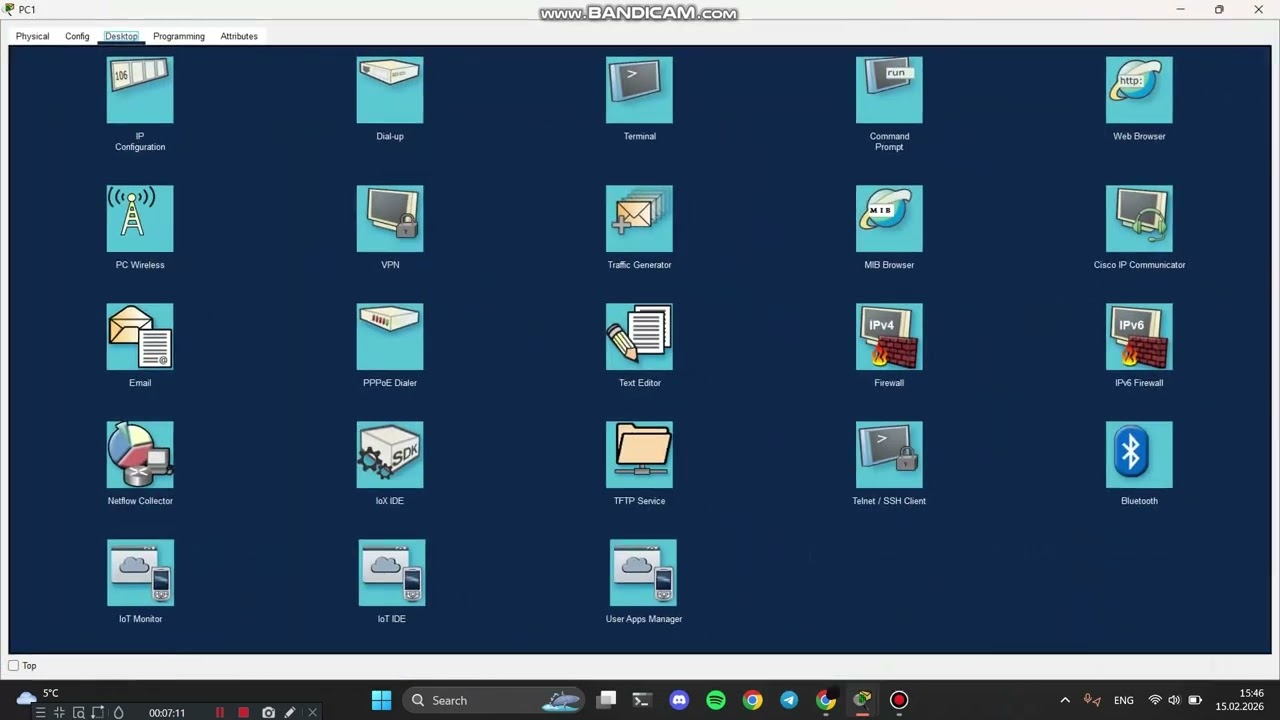The width and height of the screenshot is (1280, 720).
Task: Pause the Bandicam recording
Action: tap(220, 712)
